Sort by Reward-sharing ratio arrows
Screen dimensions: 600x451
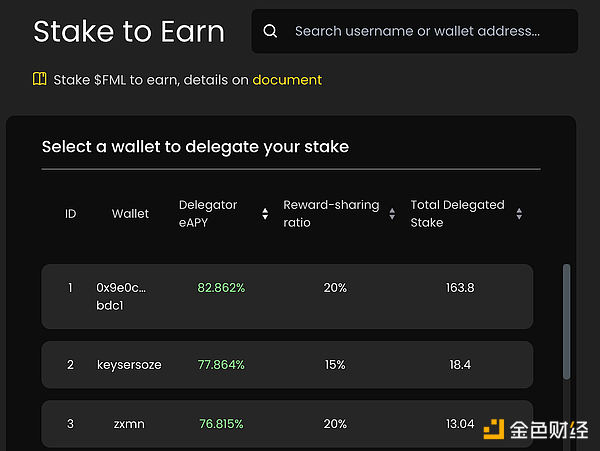(392, 214)
